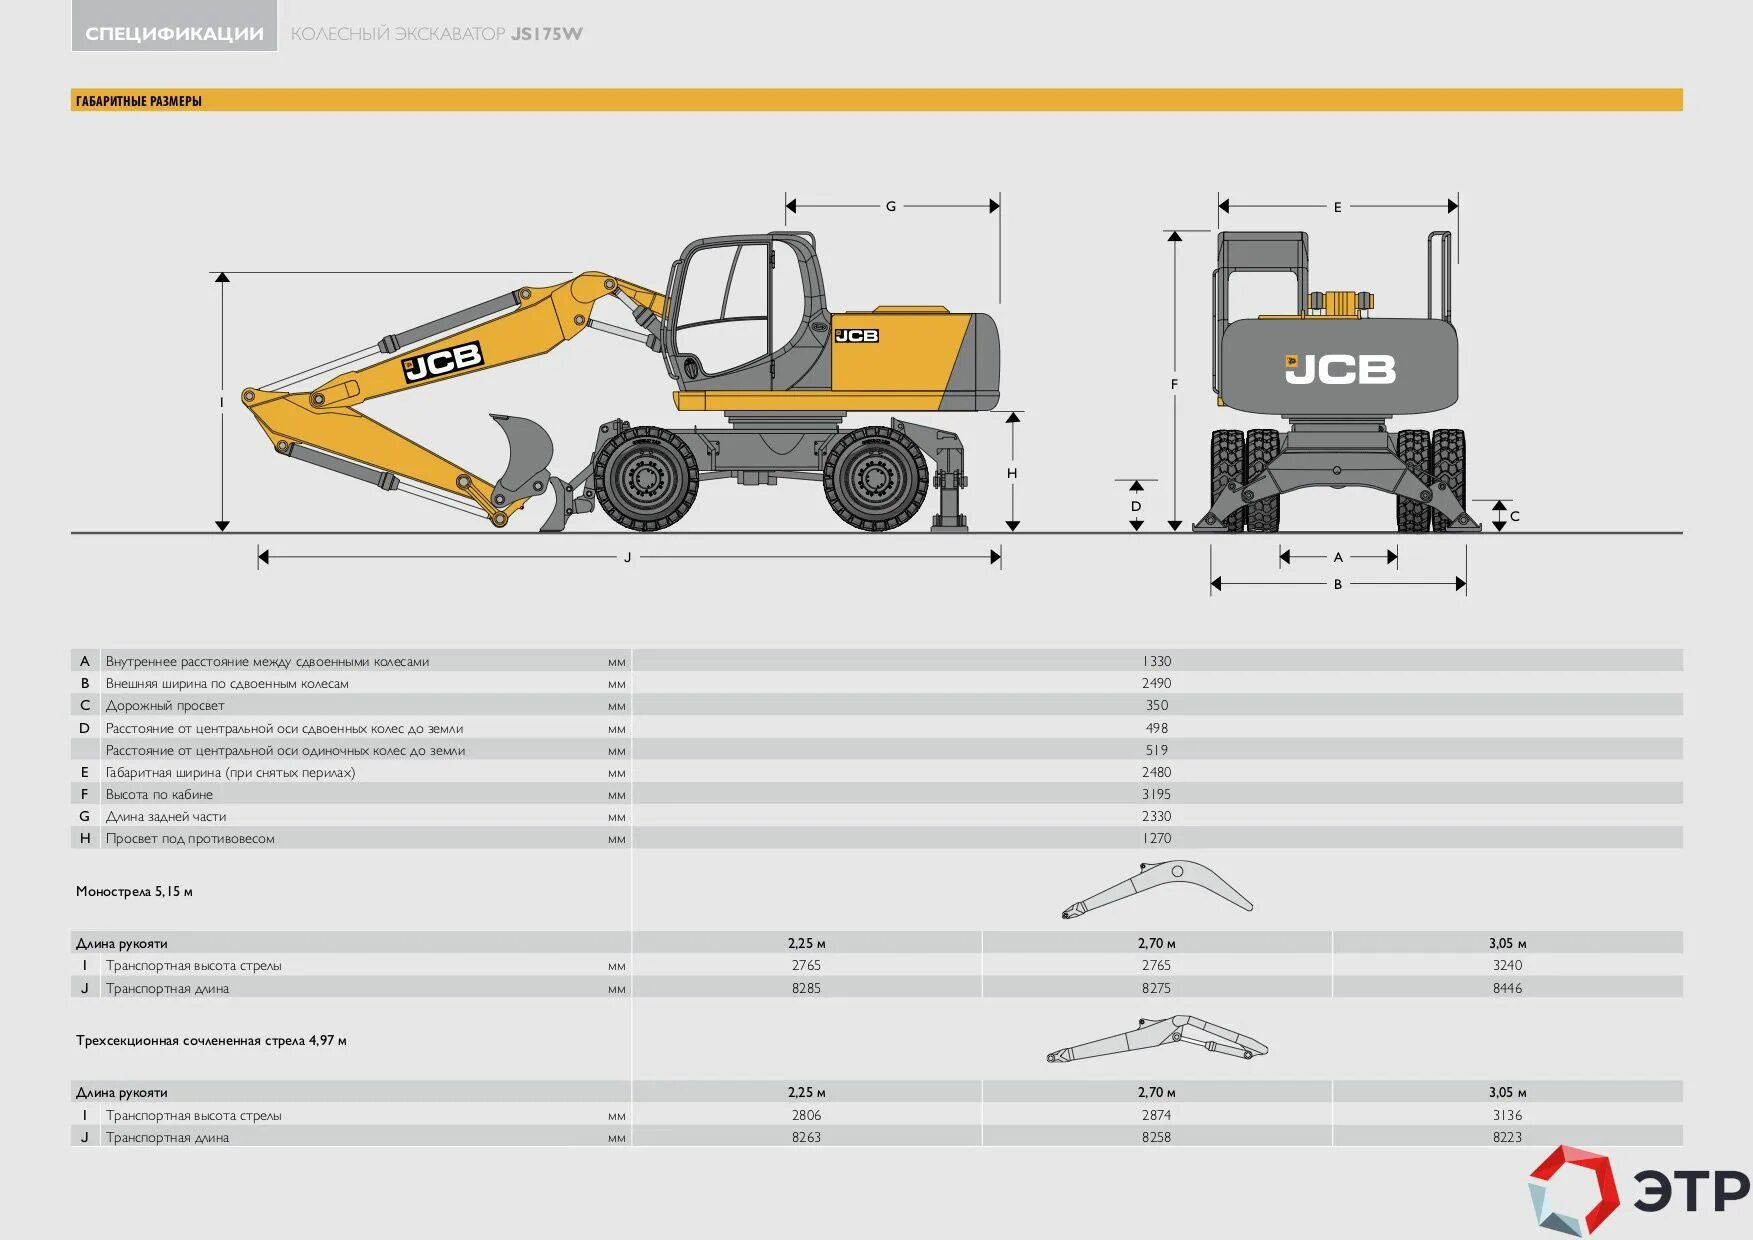This screenshot has height=1240, width=1753.
Task: Click the rear-view JCB excavator diagram
Action: (x=1338, y=382)
